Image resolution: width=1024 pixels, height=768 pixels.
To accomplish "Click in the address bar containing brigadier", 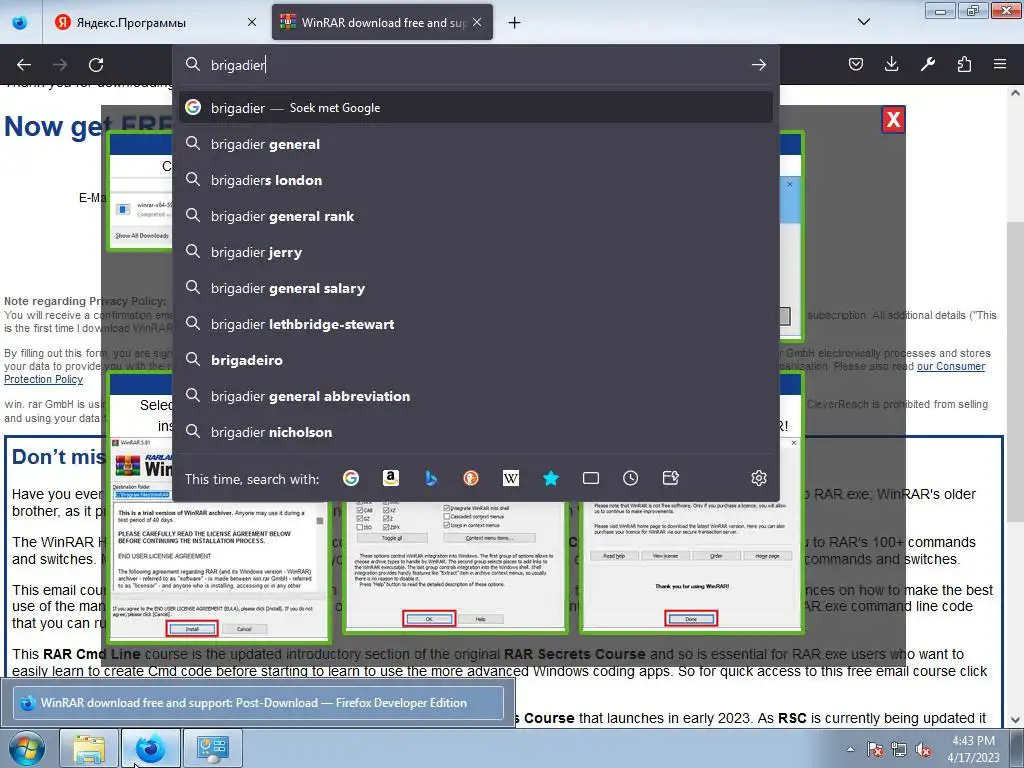I will [475, 65].
